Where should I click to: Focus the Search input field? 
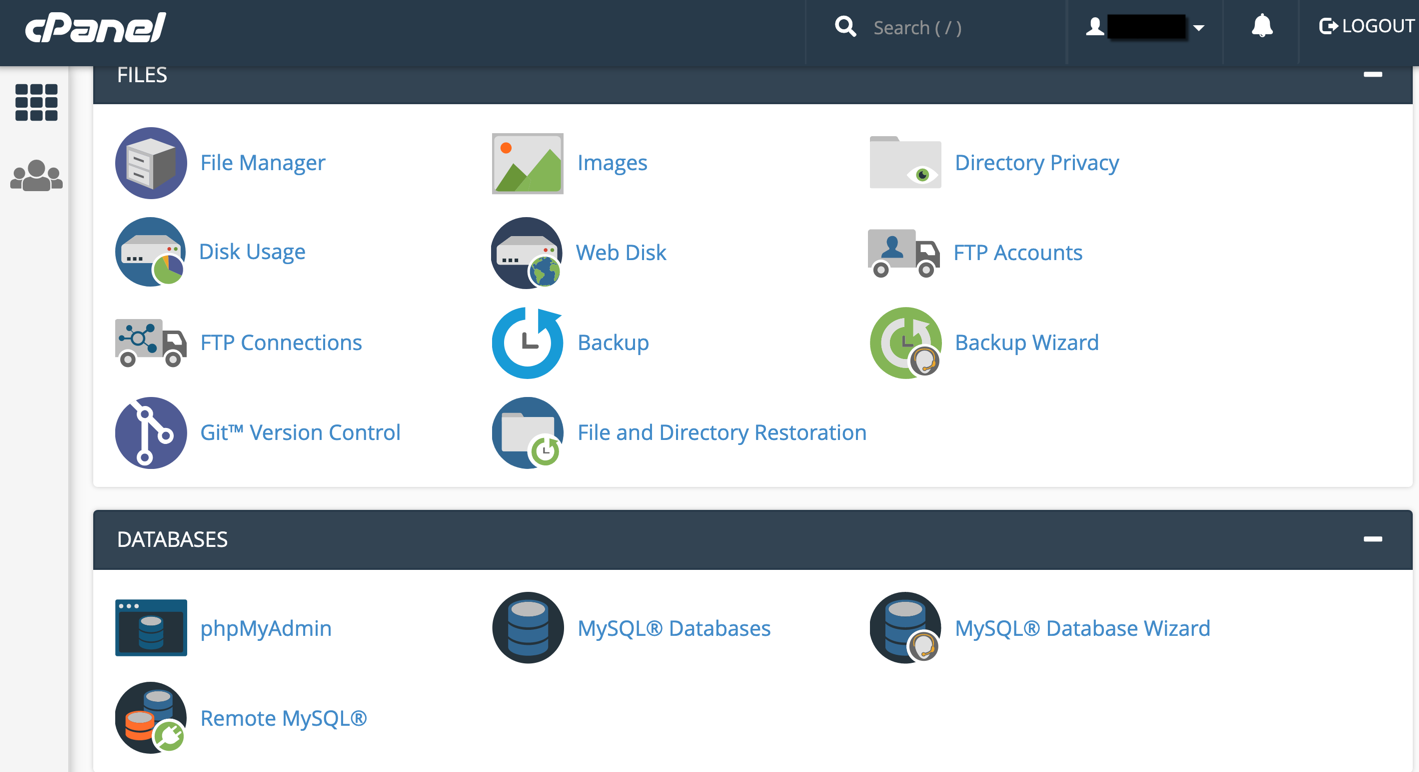pyautogui.click(x=950, y=28)
